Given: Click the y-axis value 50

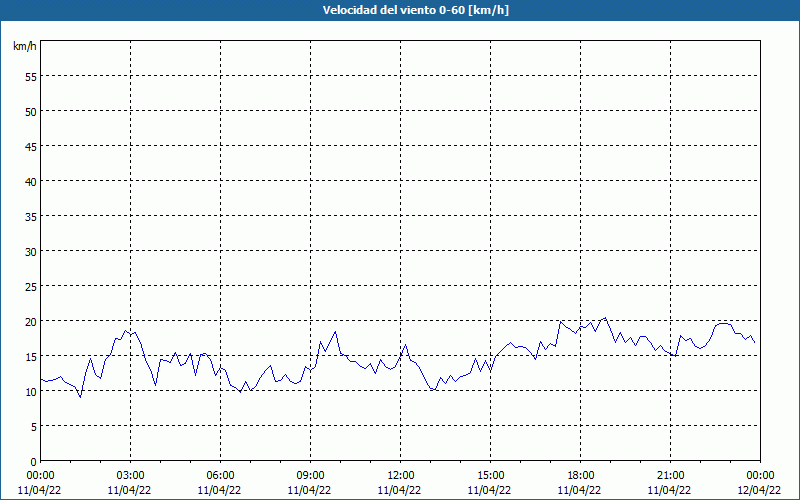Looking at the screenshot, I should pyautogui.click(x=31, y=112).
